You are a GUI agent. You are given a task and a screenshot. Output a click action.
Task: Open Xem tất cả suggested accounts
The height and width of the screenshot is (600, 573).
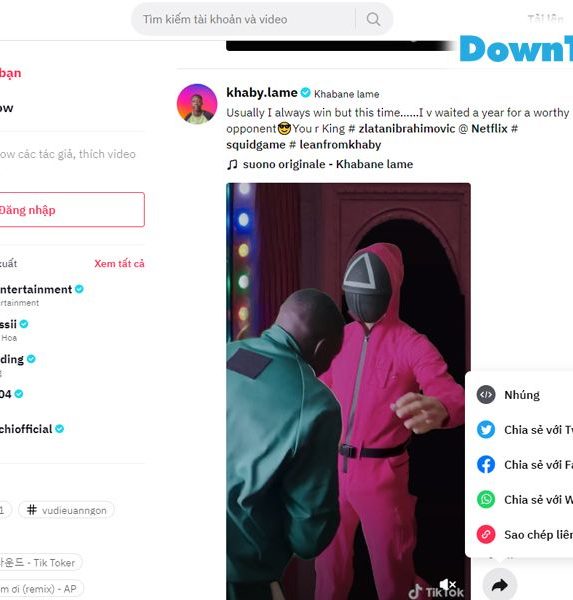click(119, 264)
